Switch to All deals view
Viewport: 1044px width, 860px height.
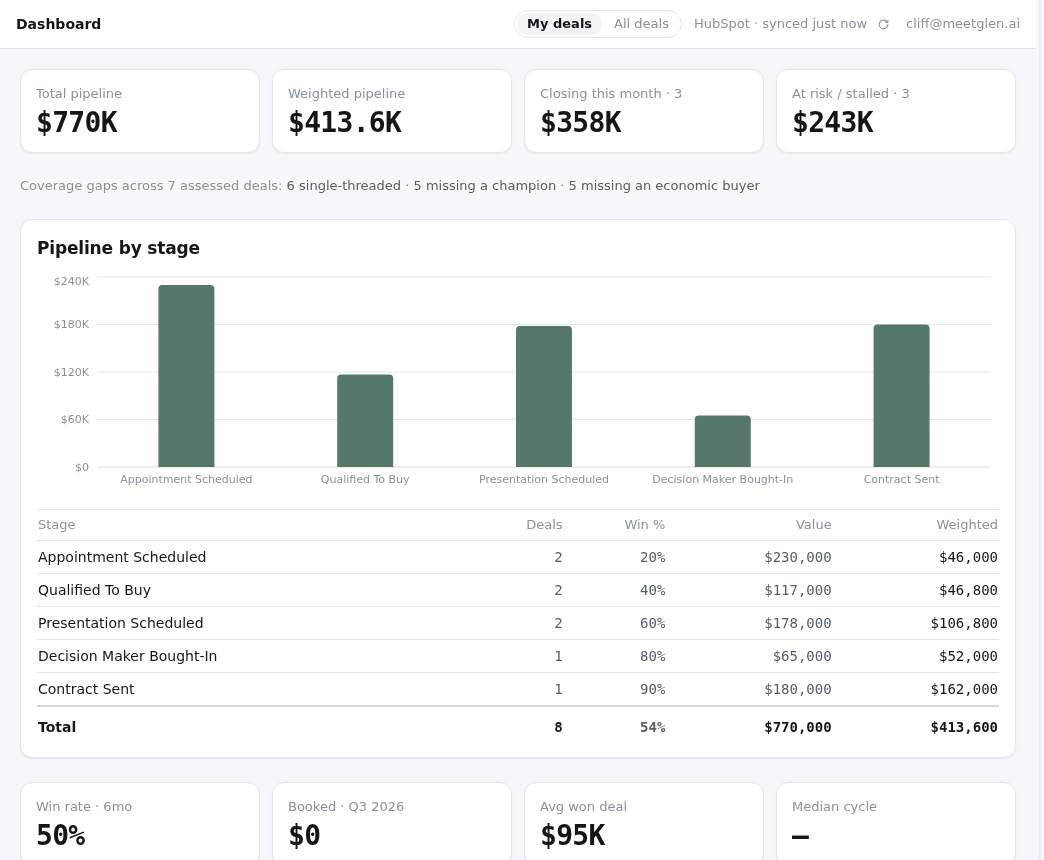(641, 24)
